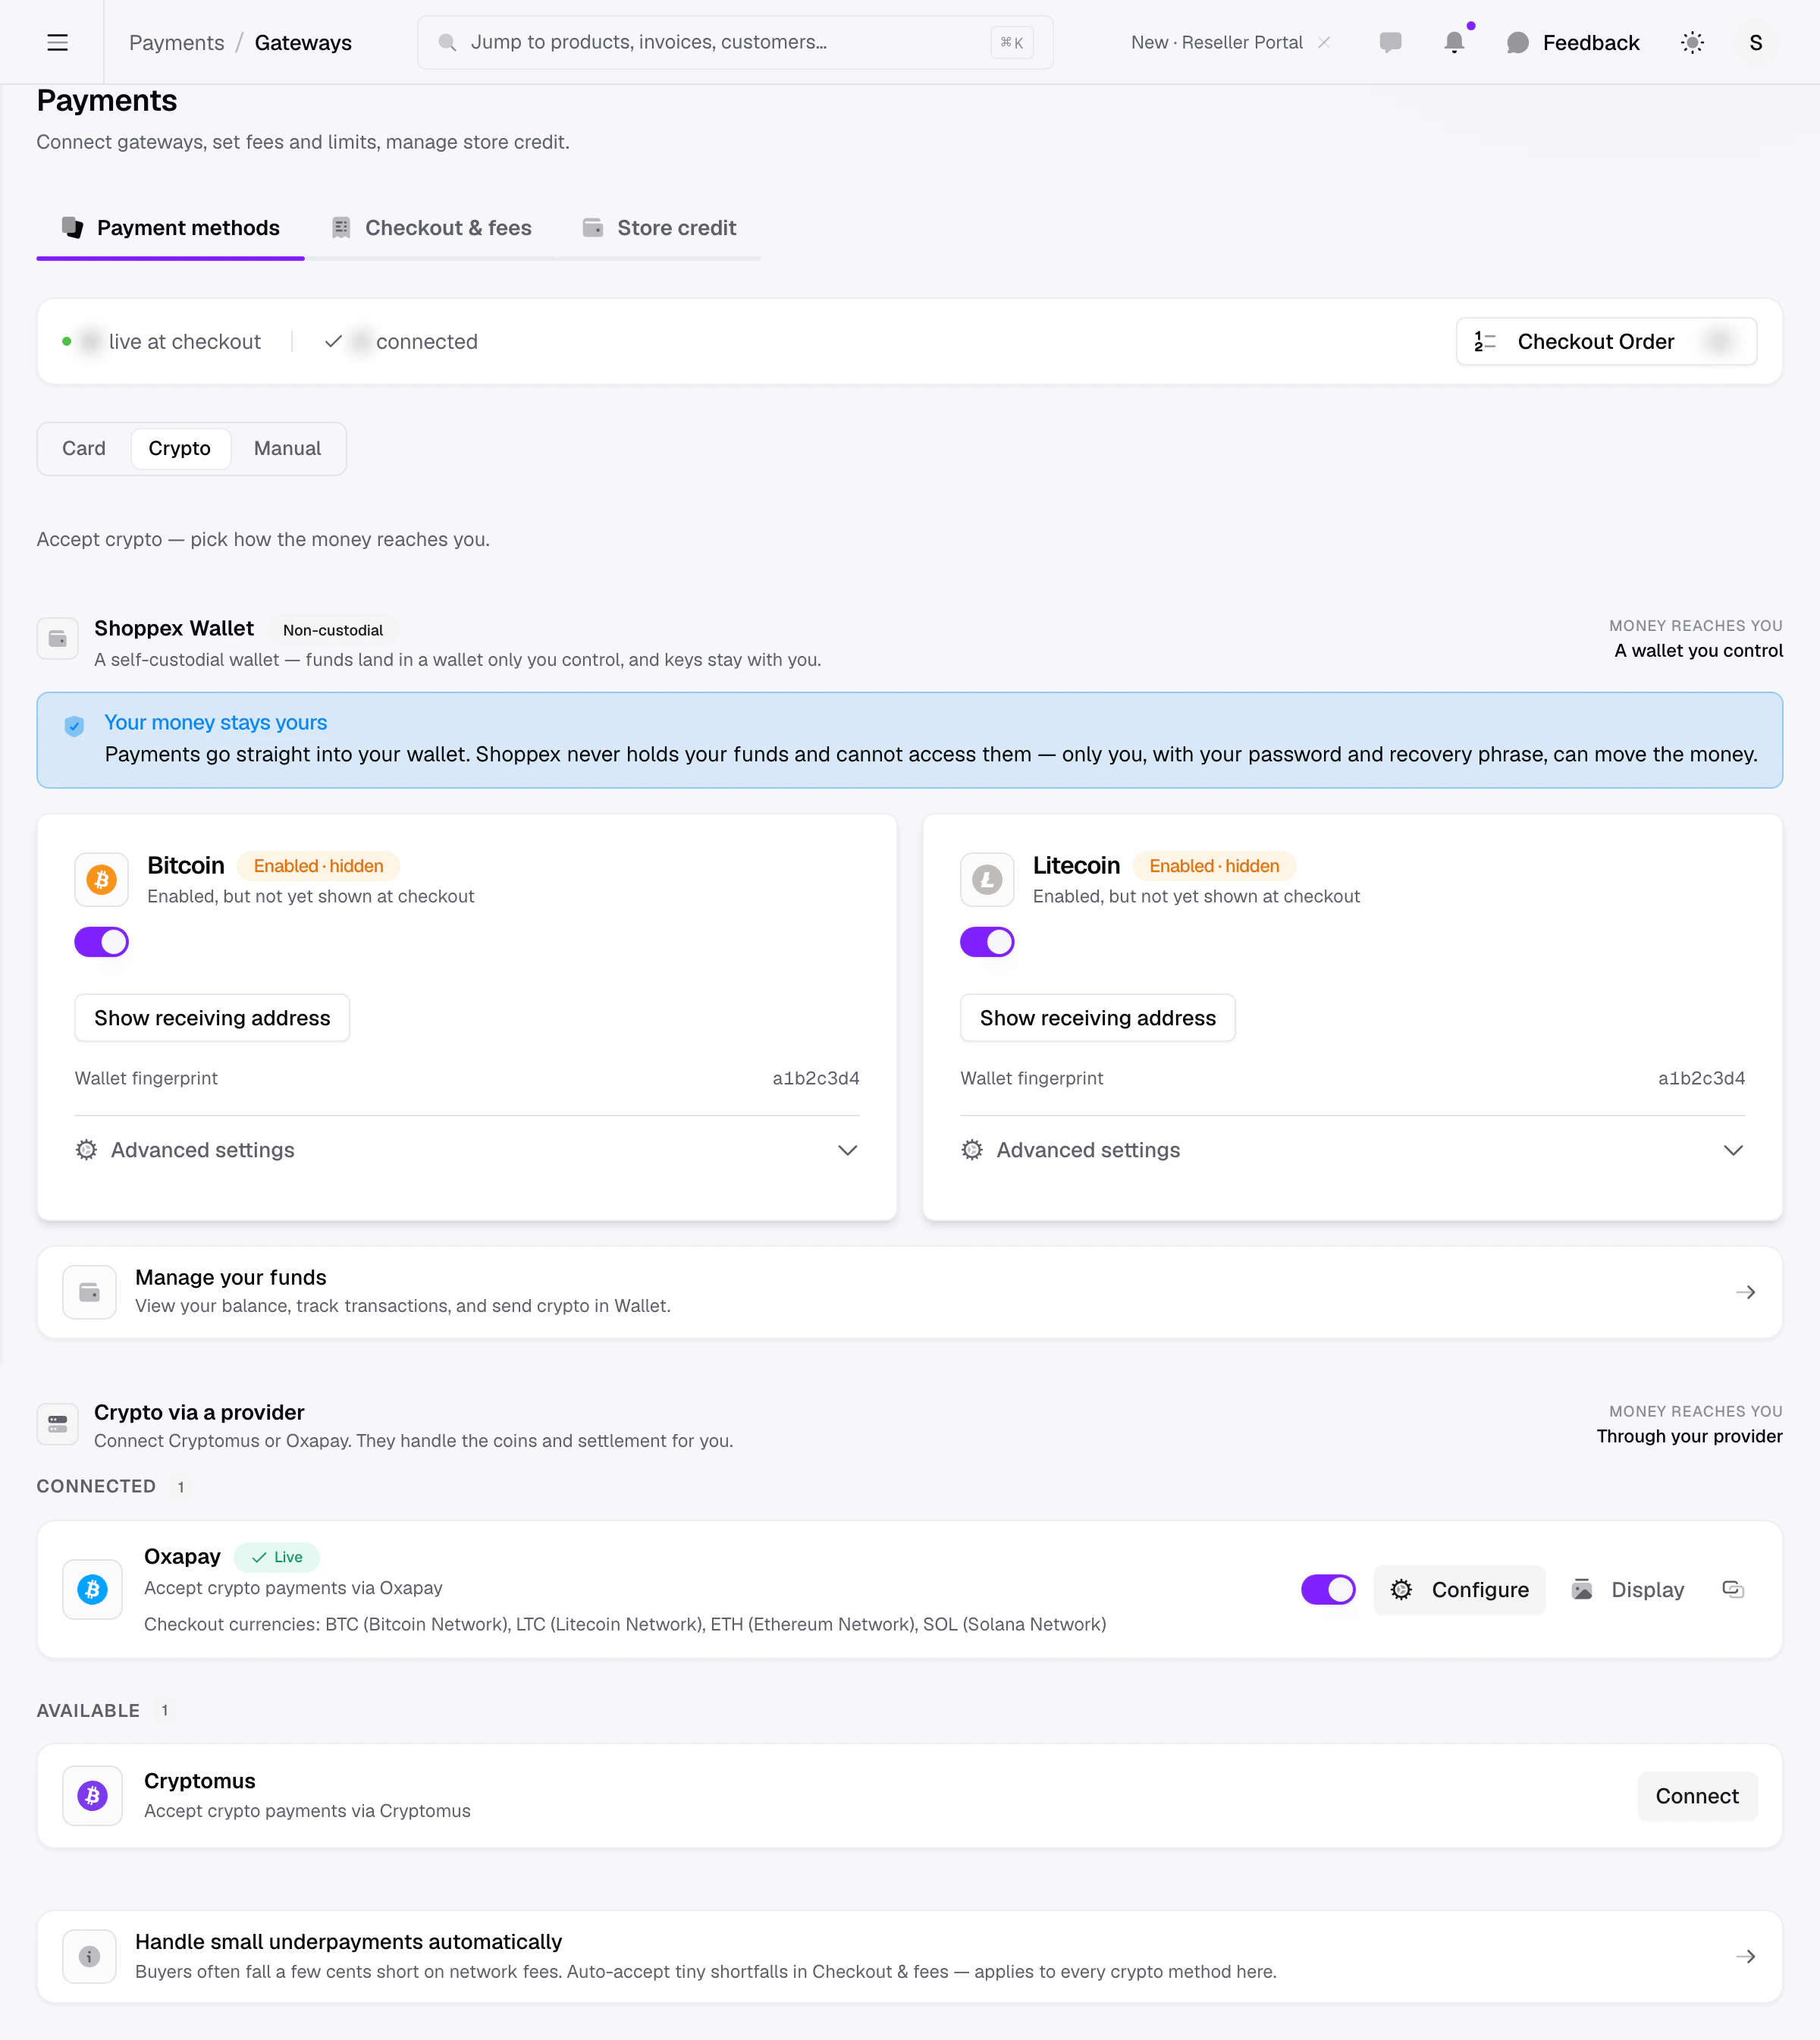1820x2040 pixels.
Task: Open Manage your funds arrow
Action: tap(1746, 1292)
